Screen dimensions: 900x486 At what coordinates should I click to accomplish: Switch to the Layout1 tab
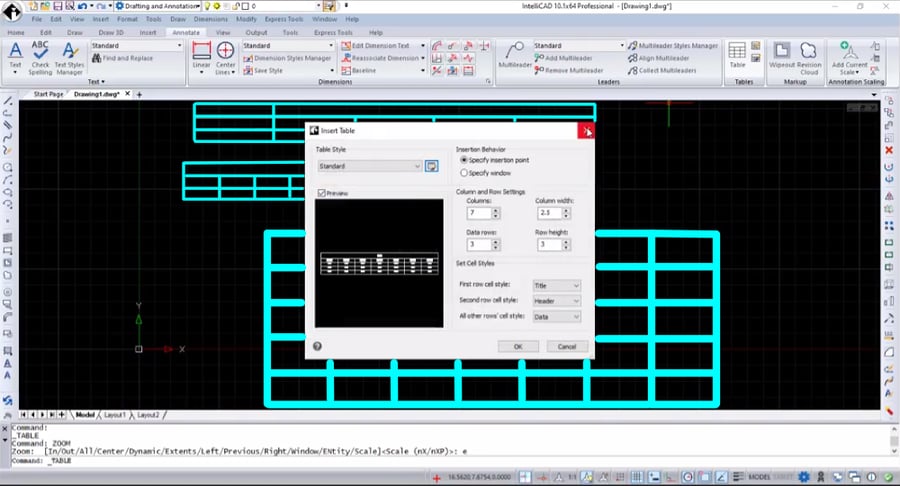115,414
